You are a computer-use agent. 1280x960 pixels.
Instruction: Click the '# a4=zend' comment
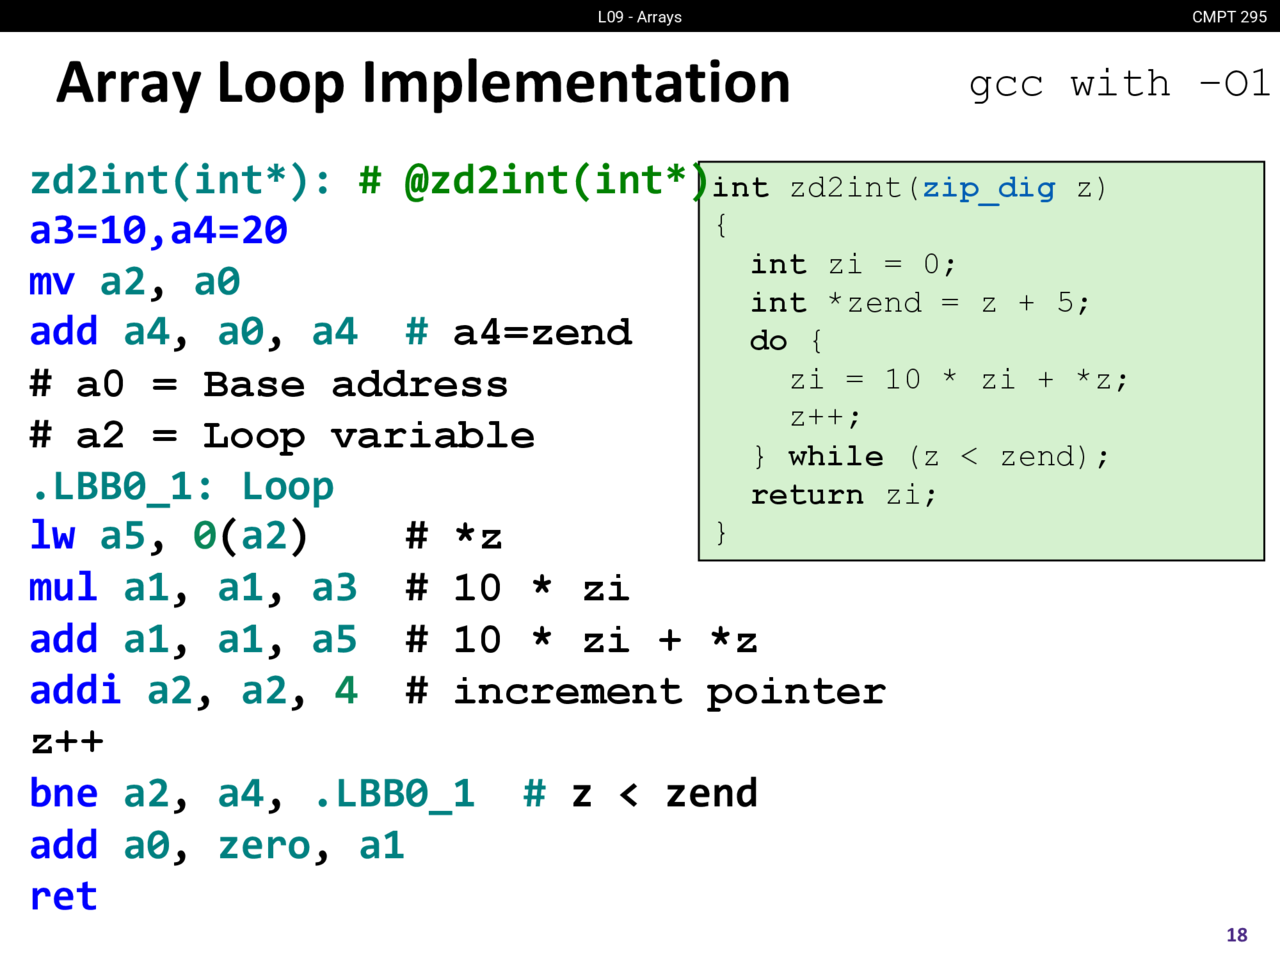(x=519, y=333)
